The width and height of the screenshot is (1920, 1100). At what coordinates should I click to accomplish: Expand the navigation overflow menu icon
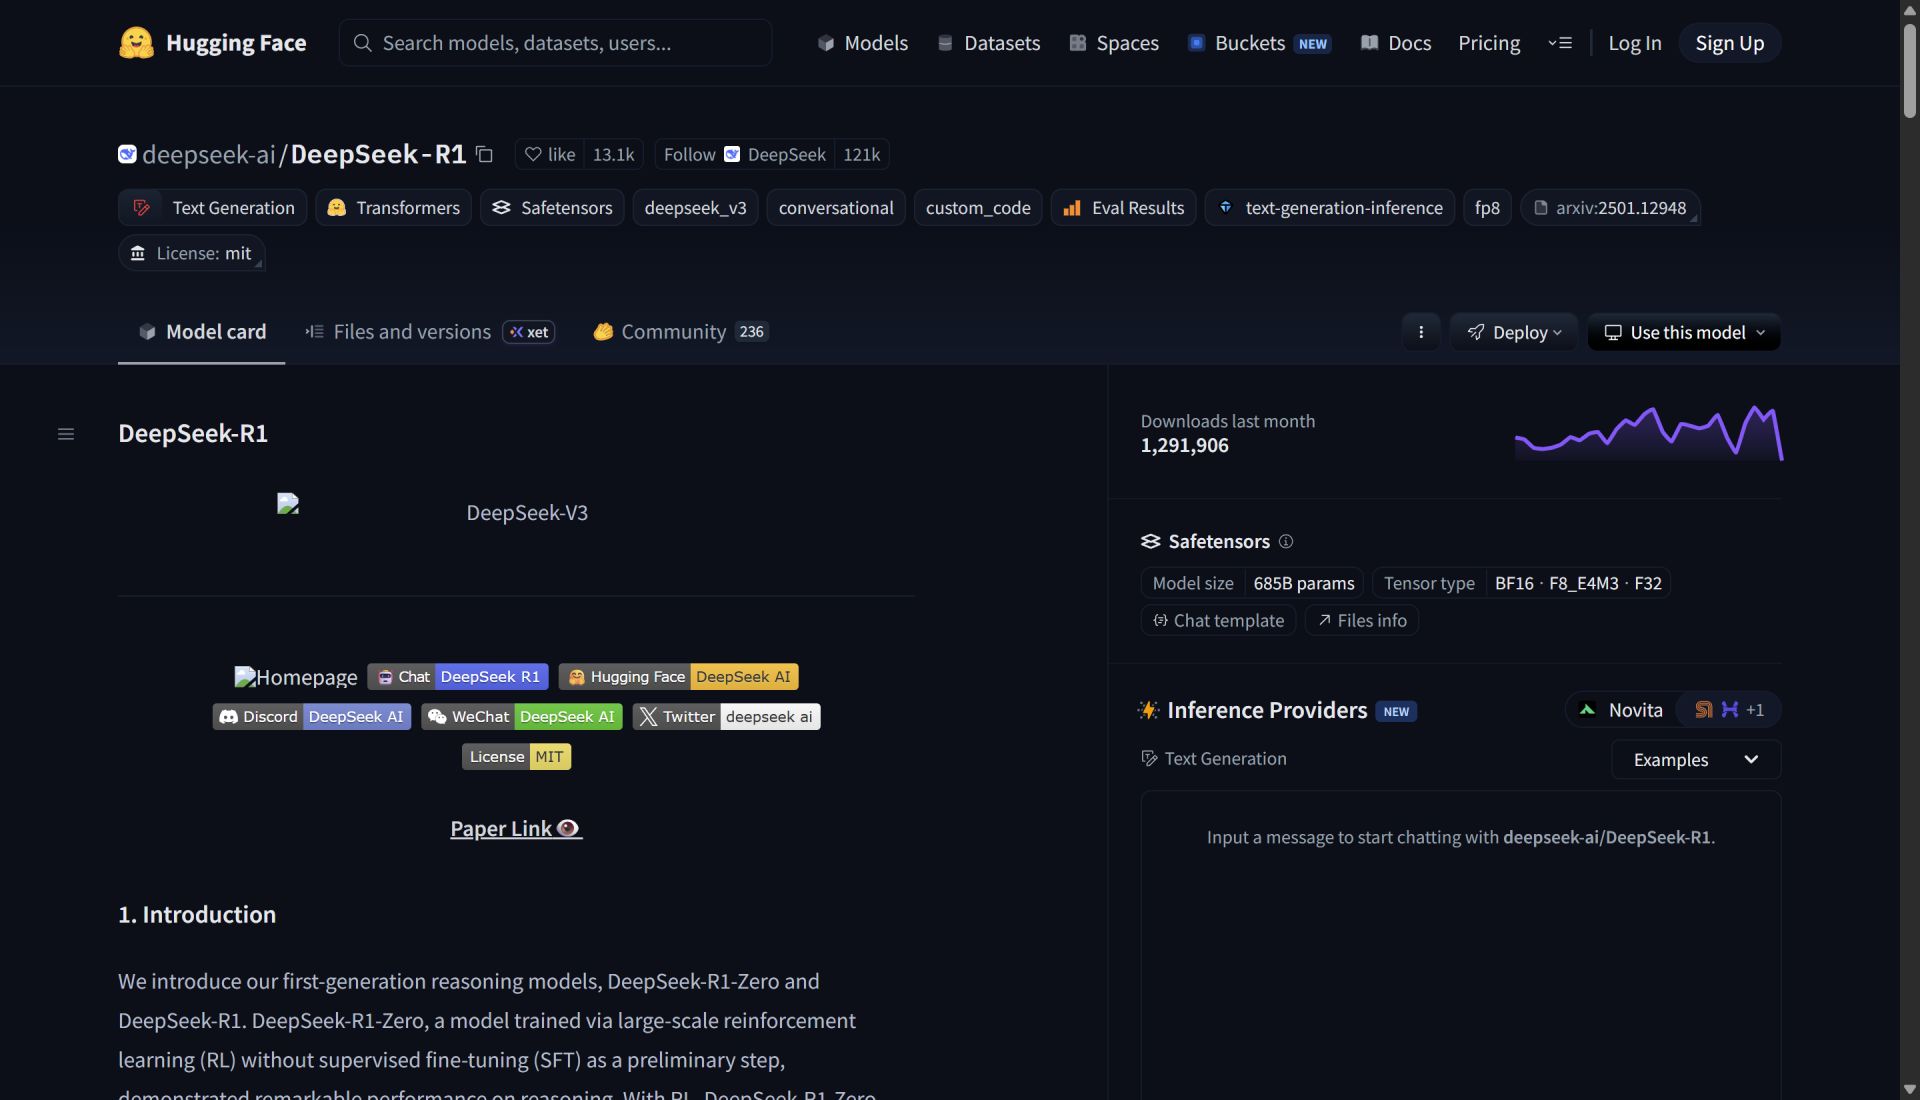tap(1560, 43)
